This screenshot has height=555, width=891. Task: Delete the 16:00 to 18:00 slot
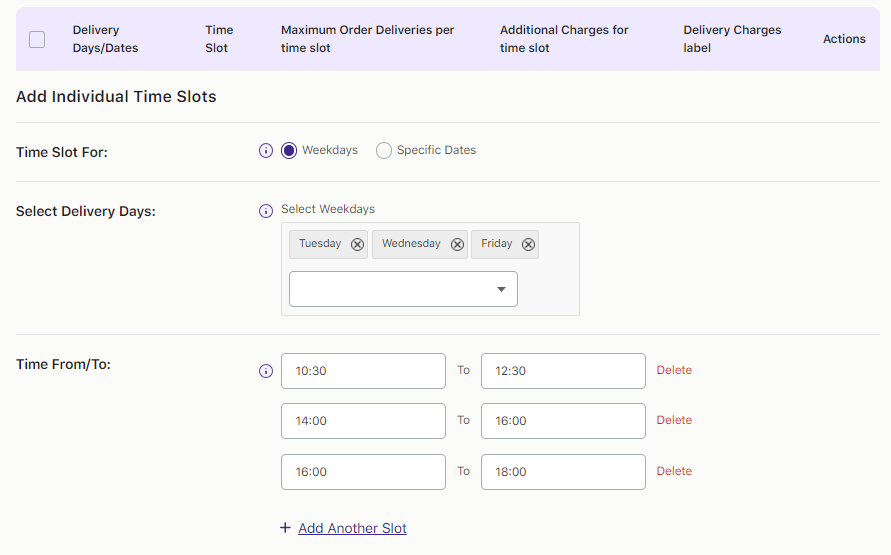click(674, 471)
